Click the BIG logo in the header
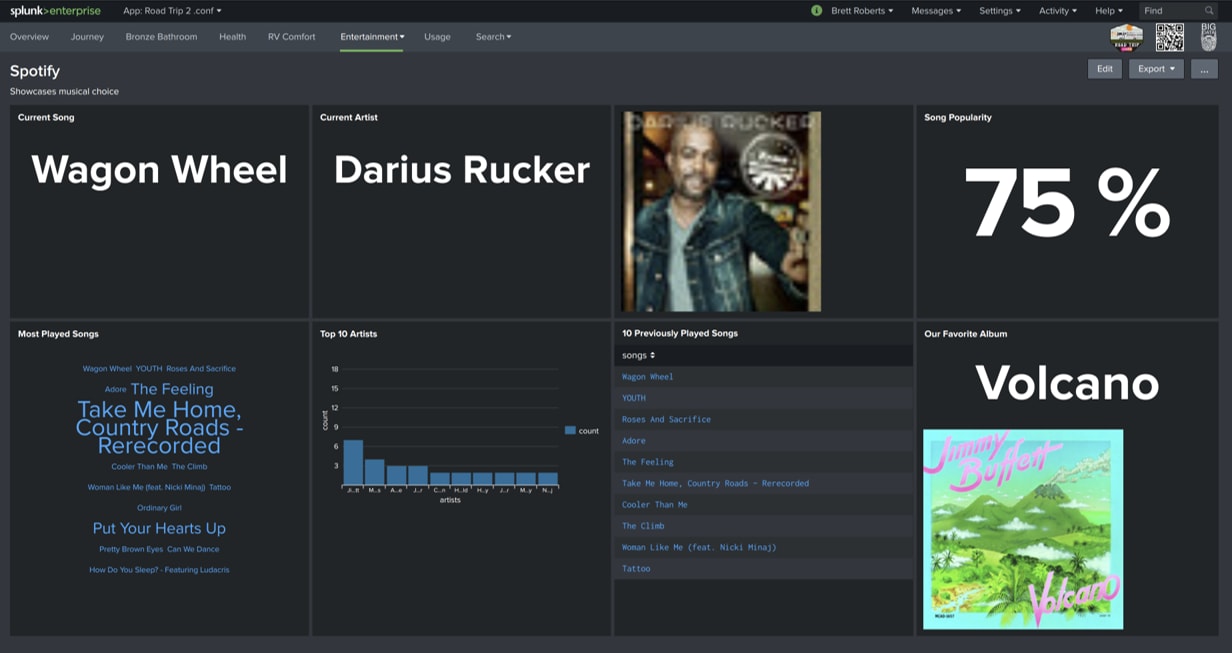The image size is (1232, 653). (x=1208, y=37)
